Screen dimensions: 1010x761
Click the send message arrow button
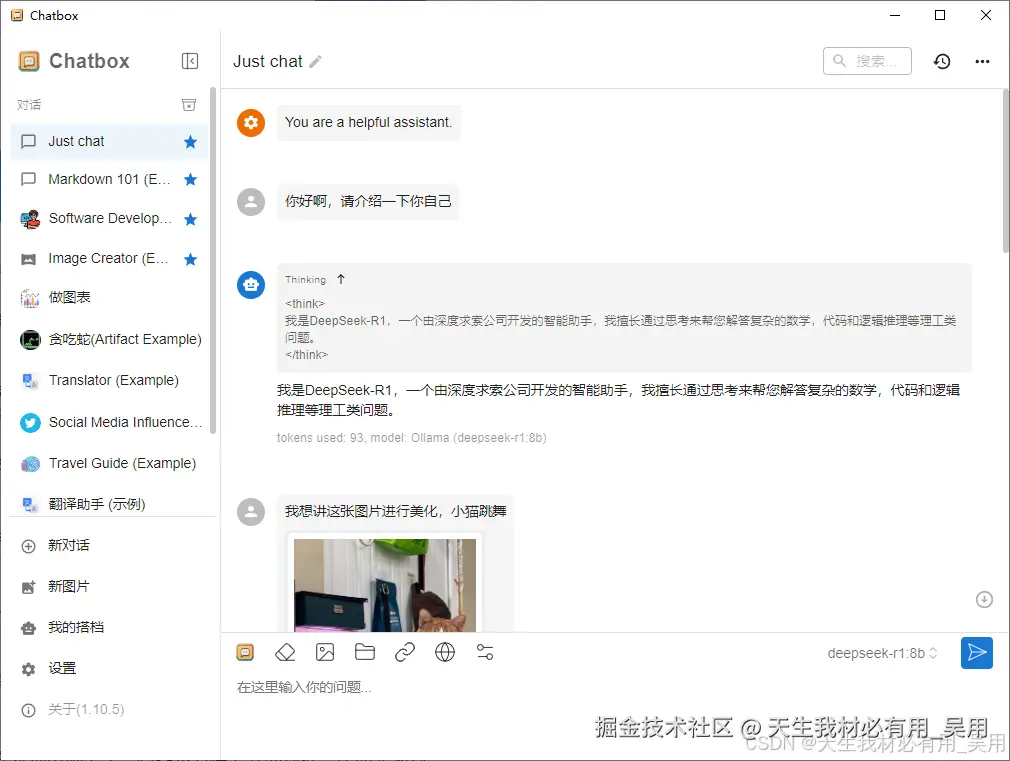coord(977,652)
